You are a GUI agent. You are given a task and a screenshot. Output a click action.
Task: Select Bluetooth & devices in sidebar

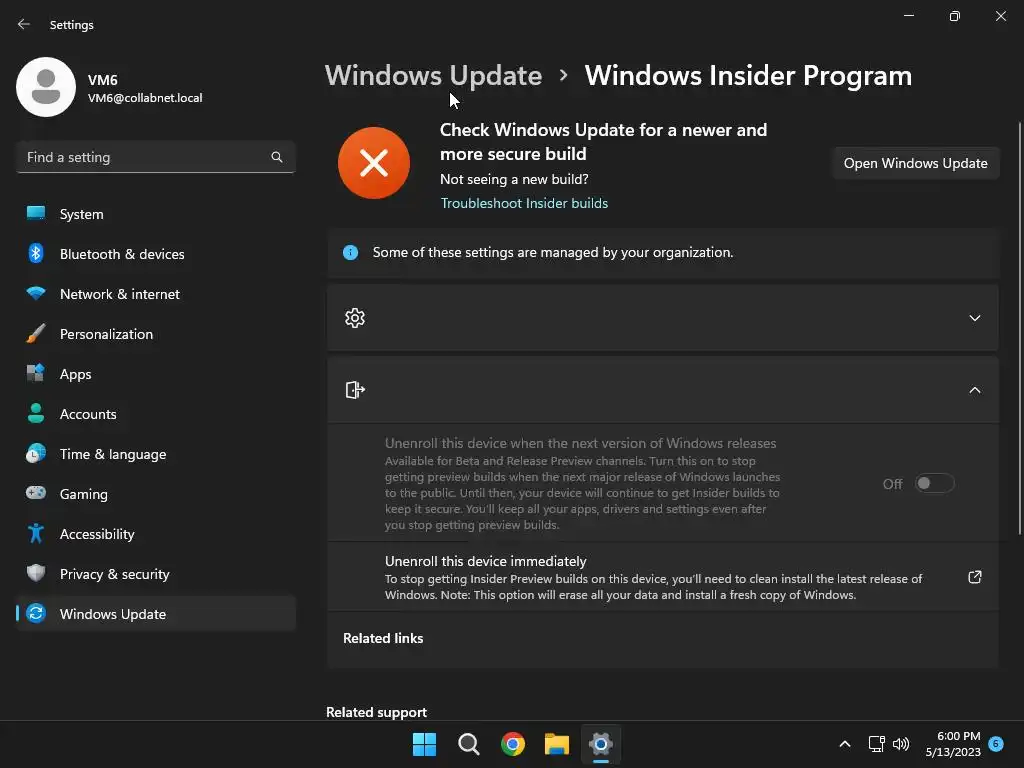pos(155,253)
